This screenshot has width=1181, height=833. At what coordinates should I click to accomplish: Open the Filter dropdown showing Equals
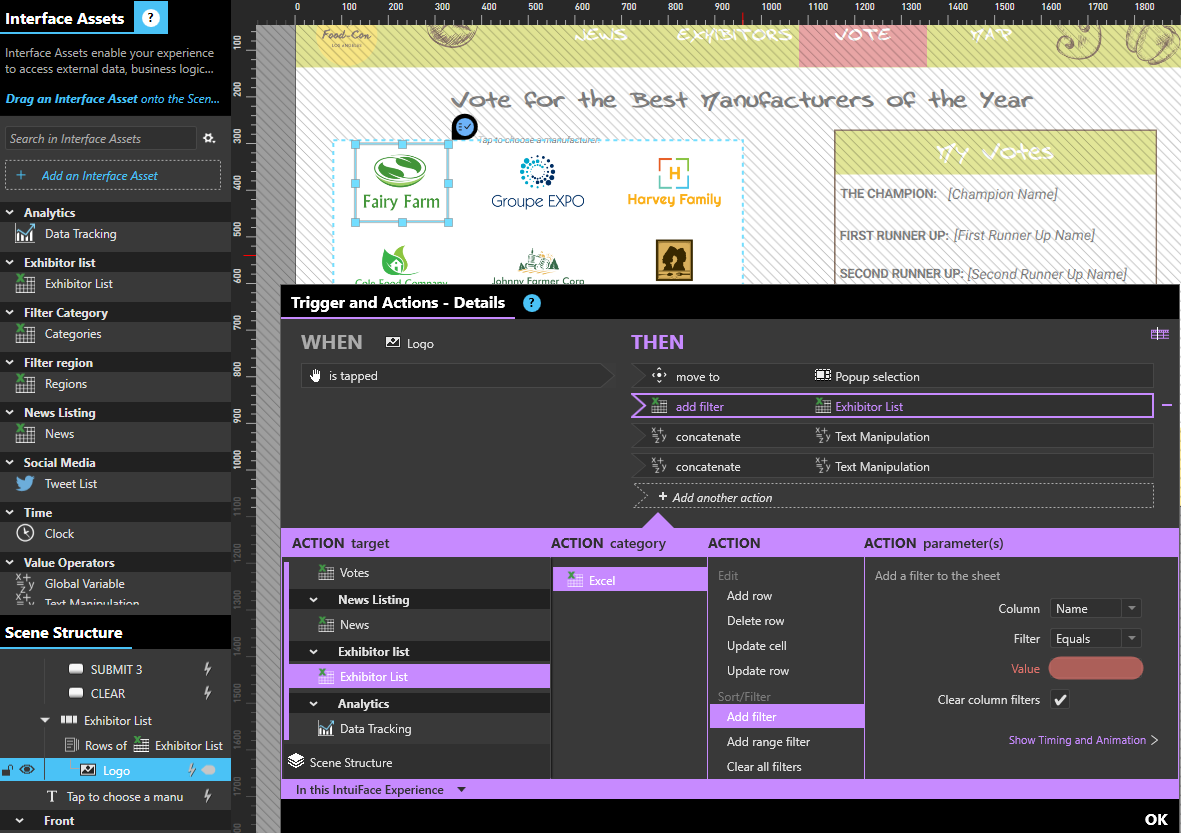[1095, 639]
